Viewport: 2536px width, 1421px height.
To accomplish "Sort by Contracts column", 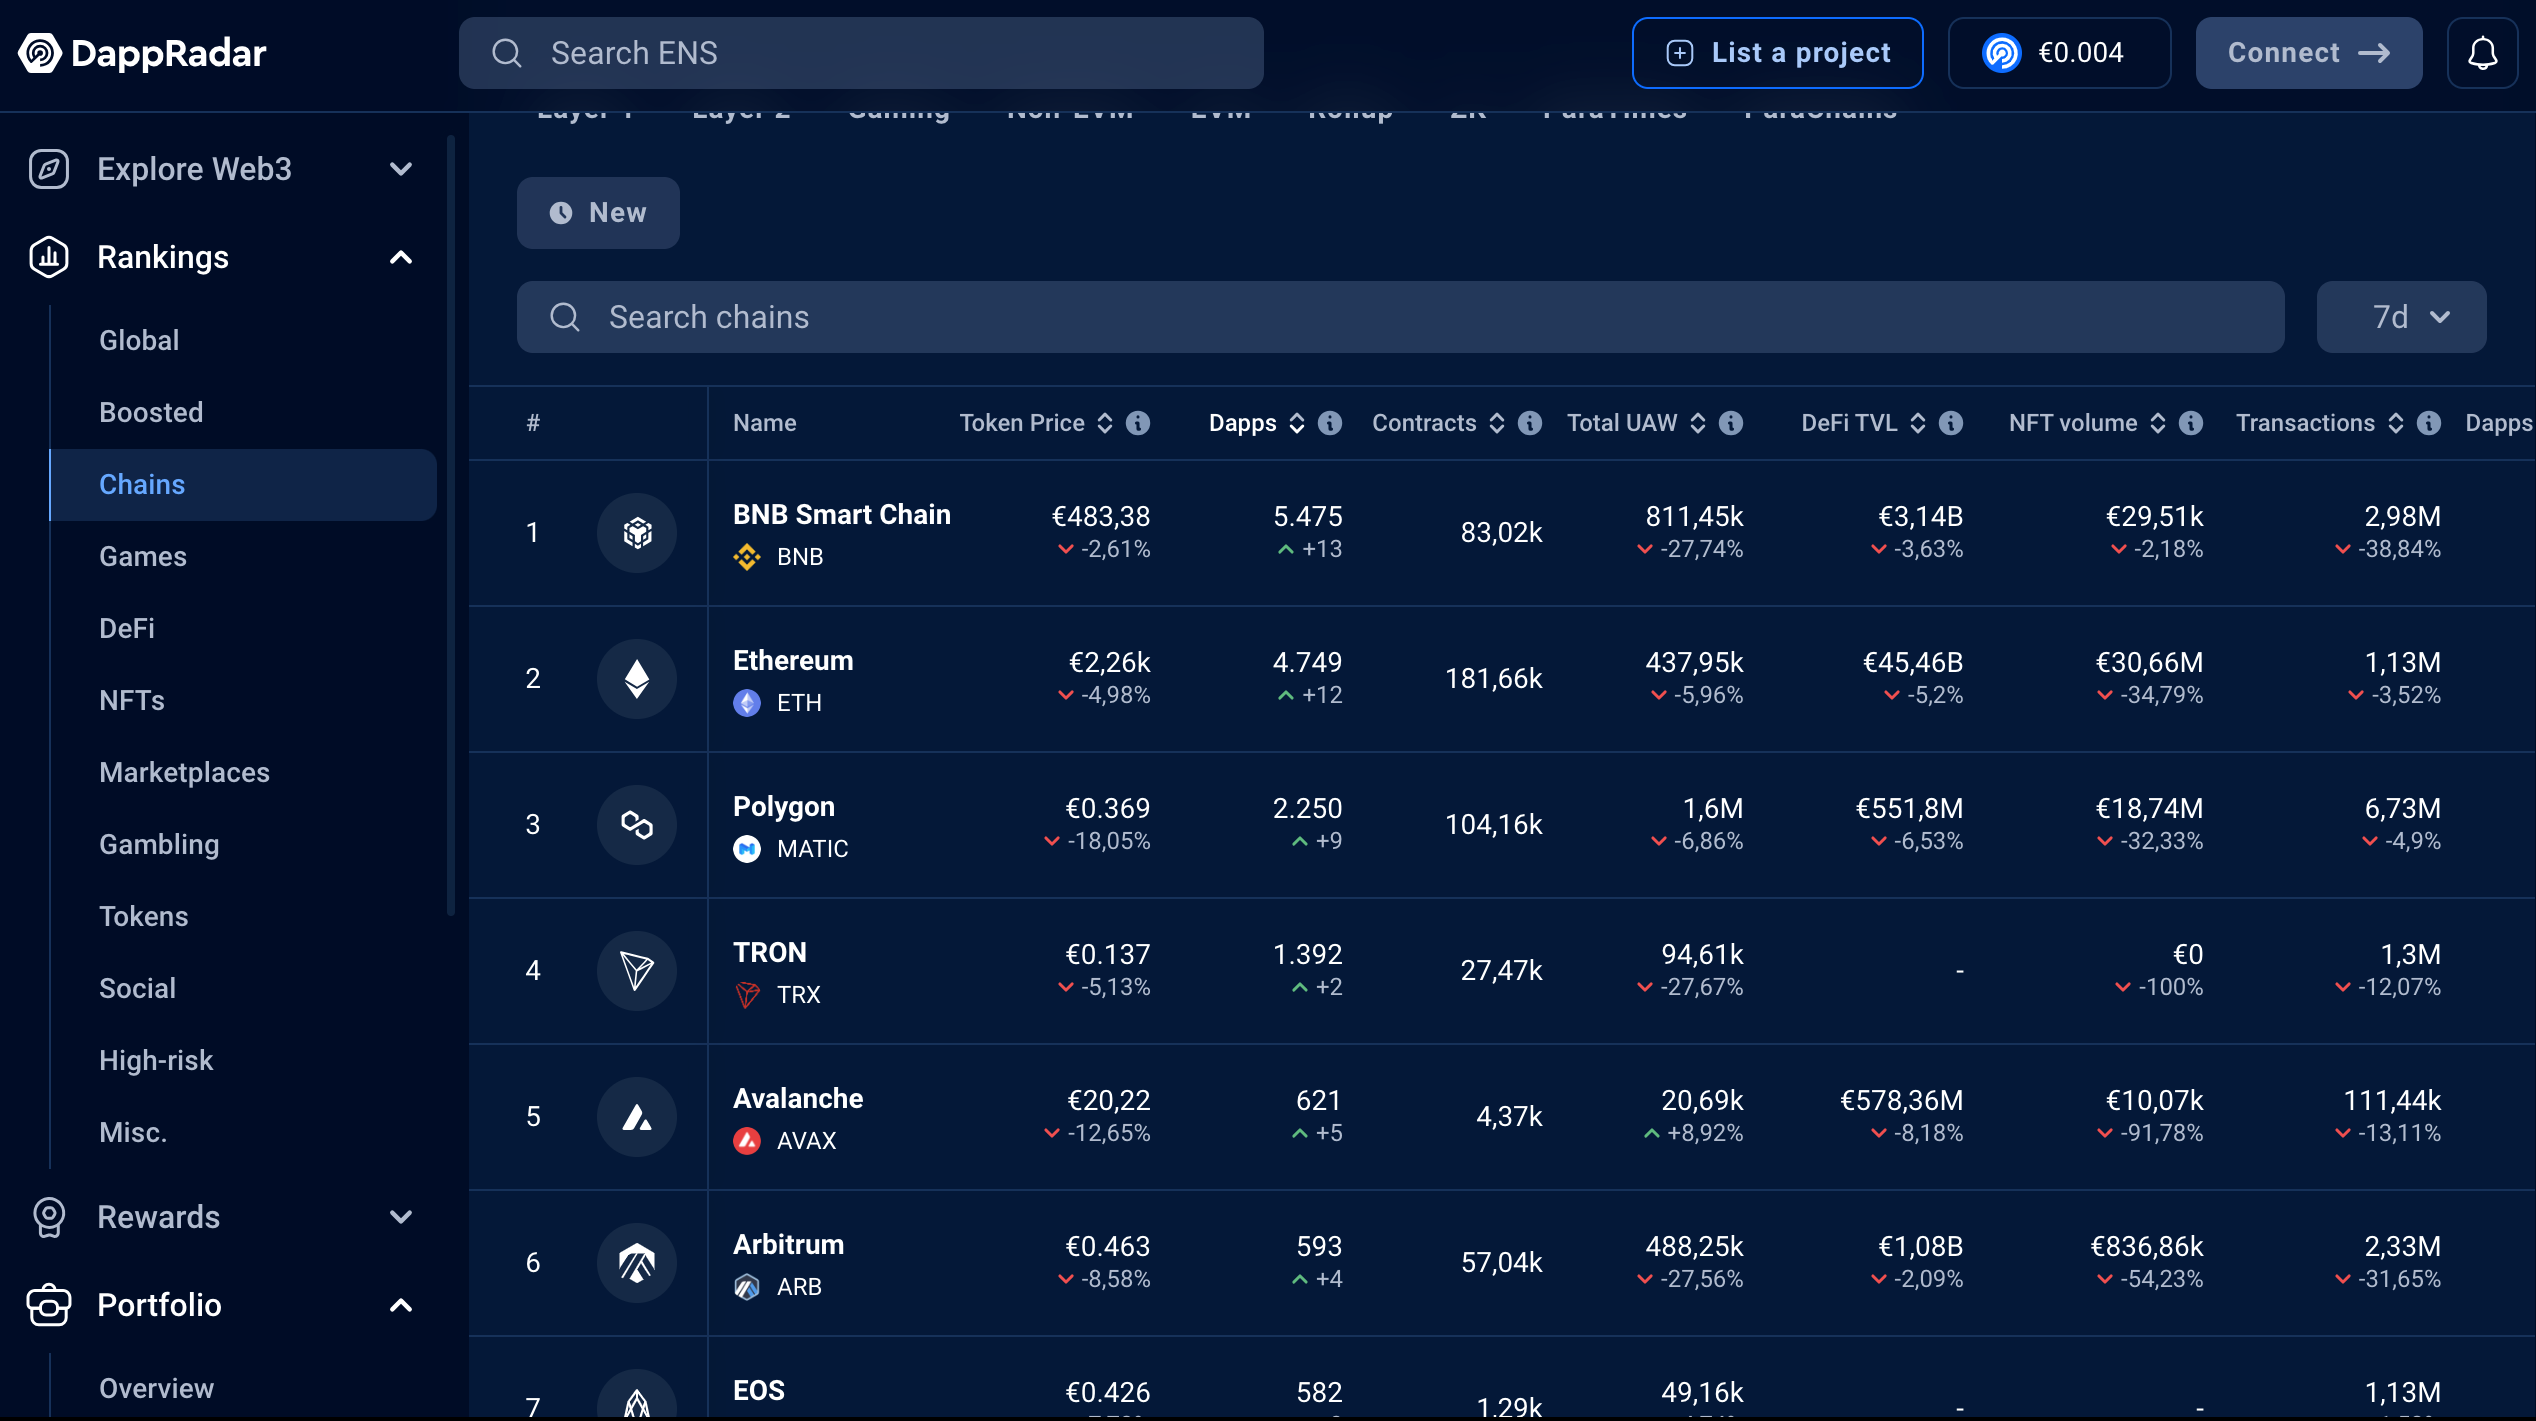I will point(1497,423).
